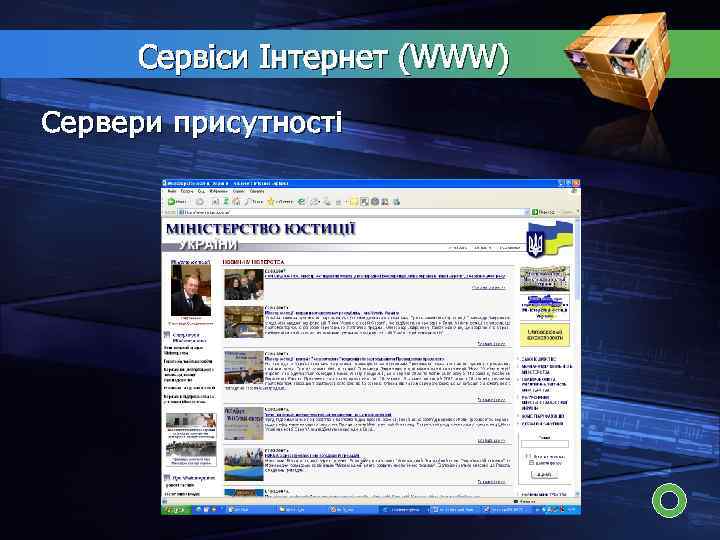
Task: Open news thumbnail with blue-yellow flag crowd
Action: click(243, 464)
